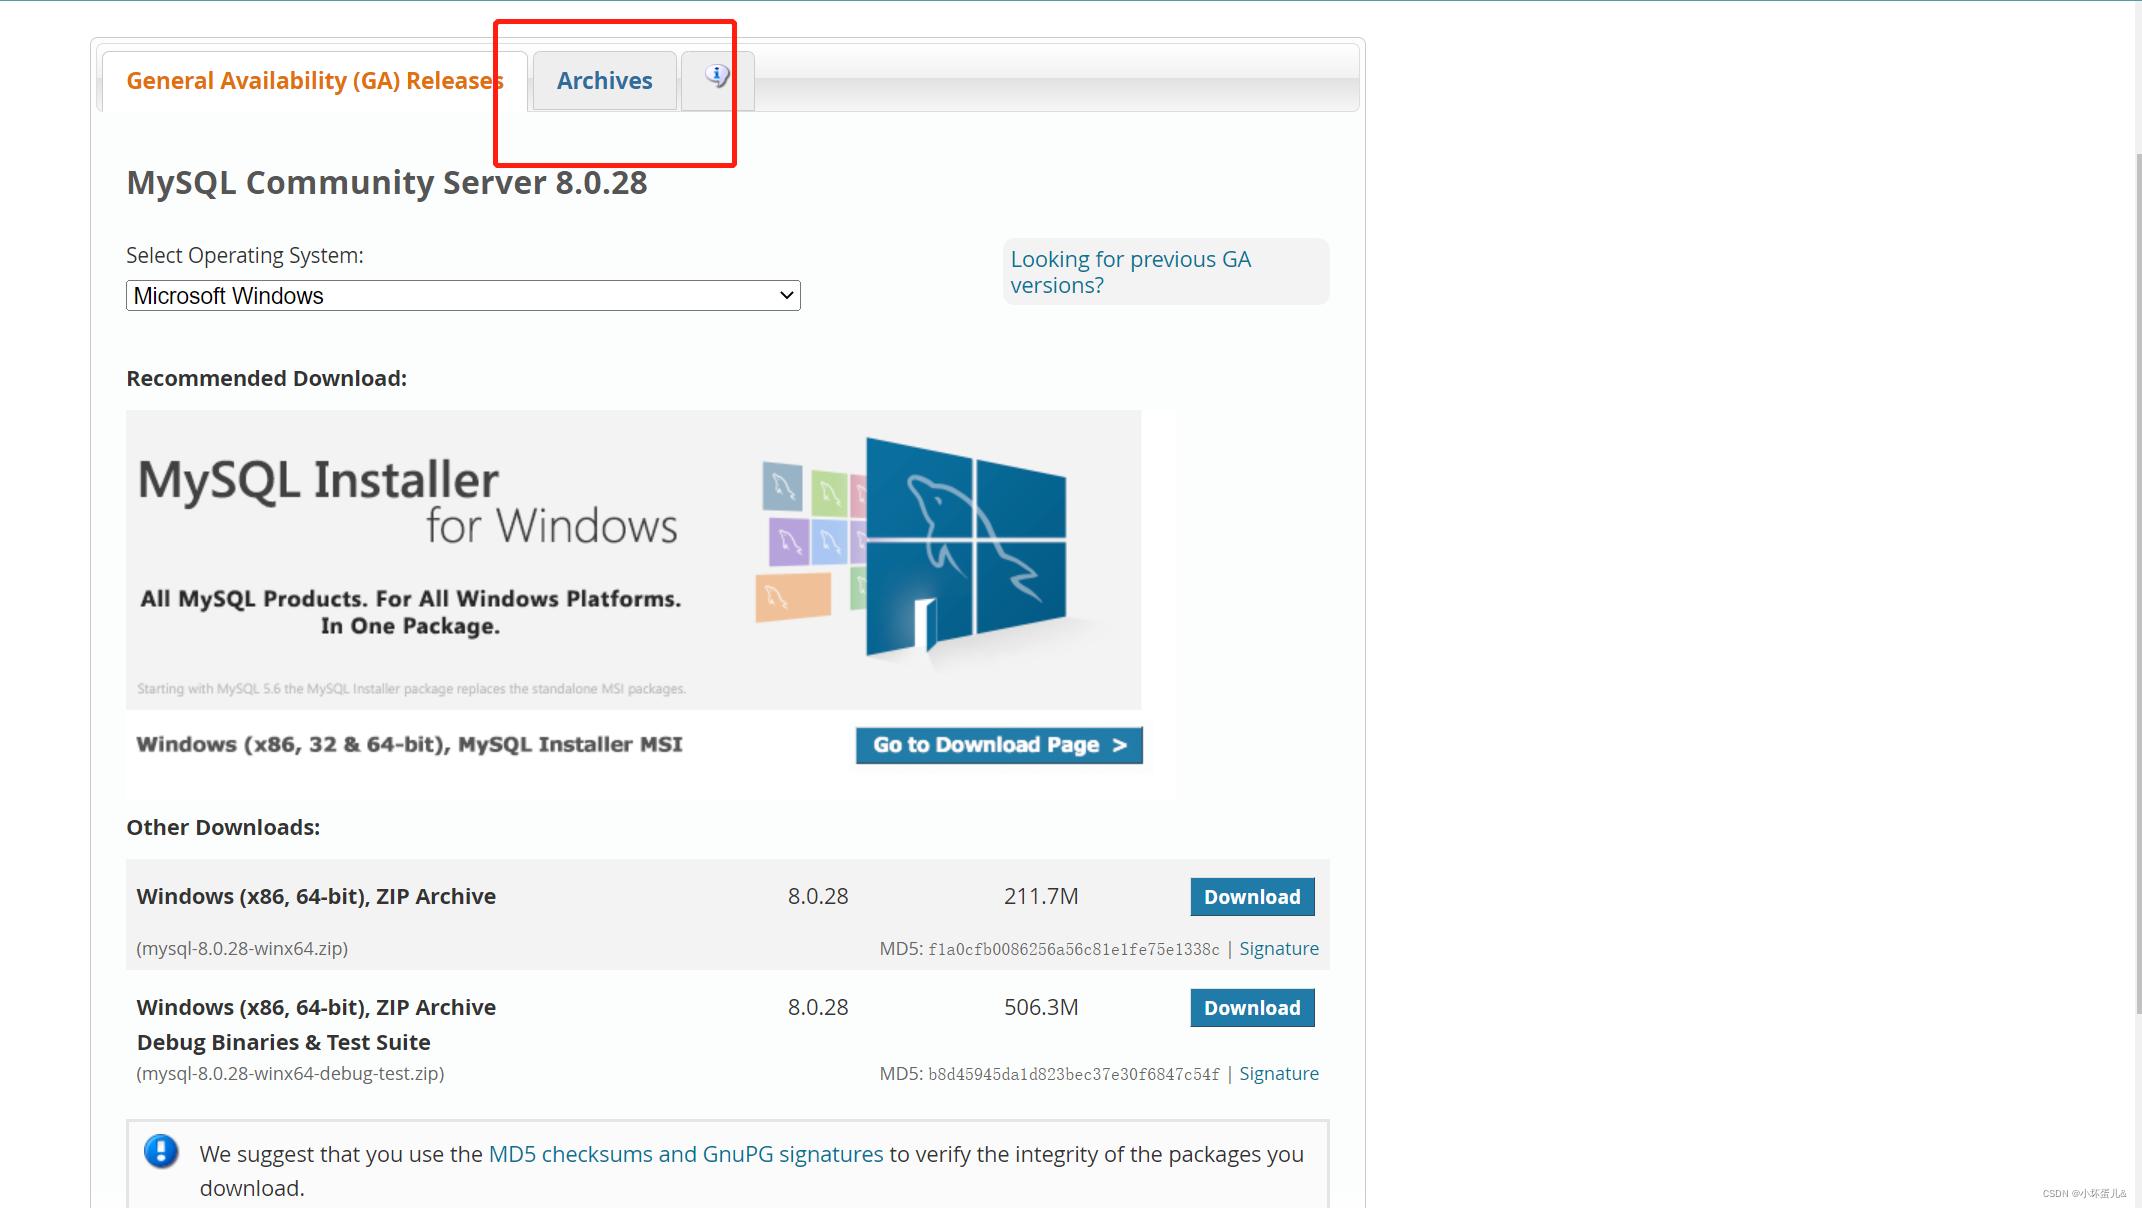Image resolution: width=2142 pixels, height=1208 pixels.
Task: Click the operating system dropdown arrow
Action: tap(786, 296)
